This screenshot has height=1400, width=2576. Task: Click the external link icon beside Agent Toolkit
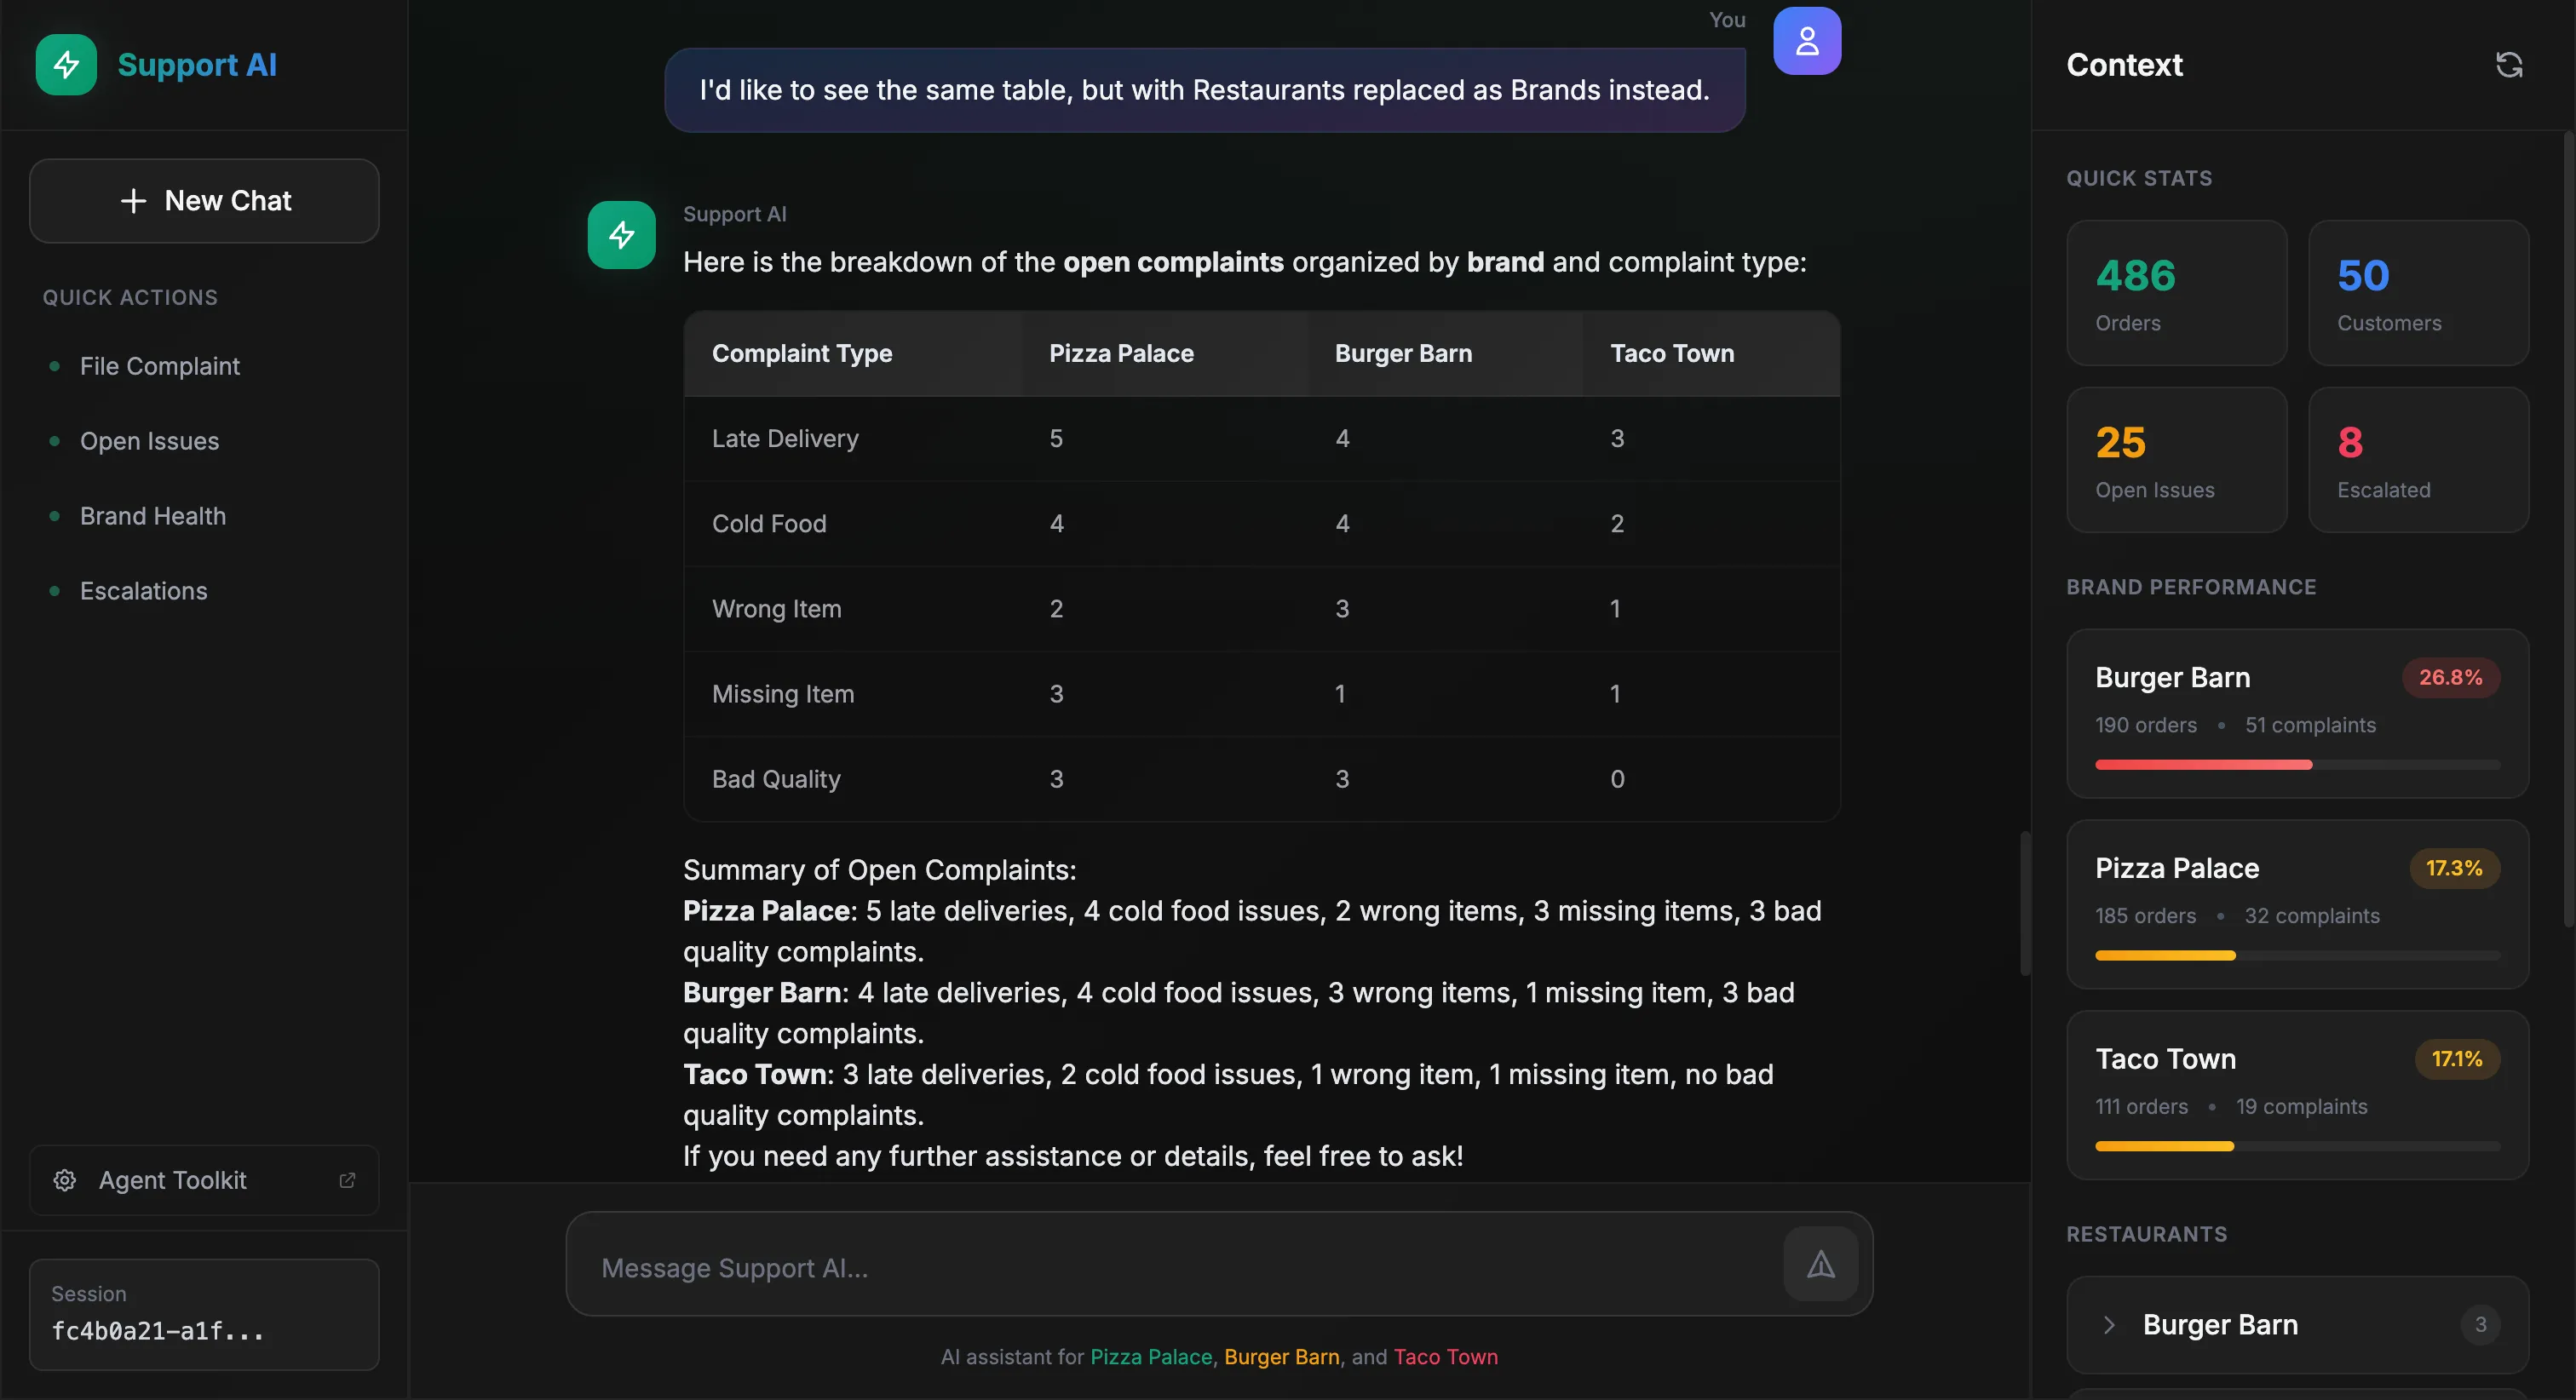(x=347, y=1180)
